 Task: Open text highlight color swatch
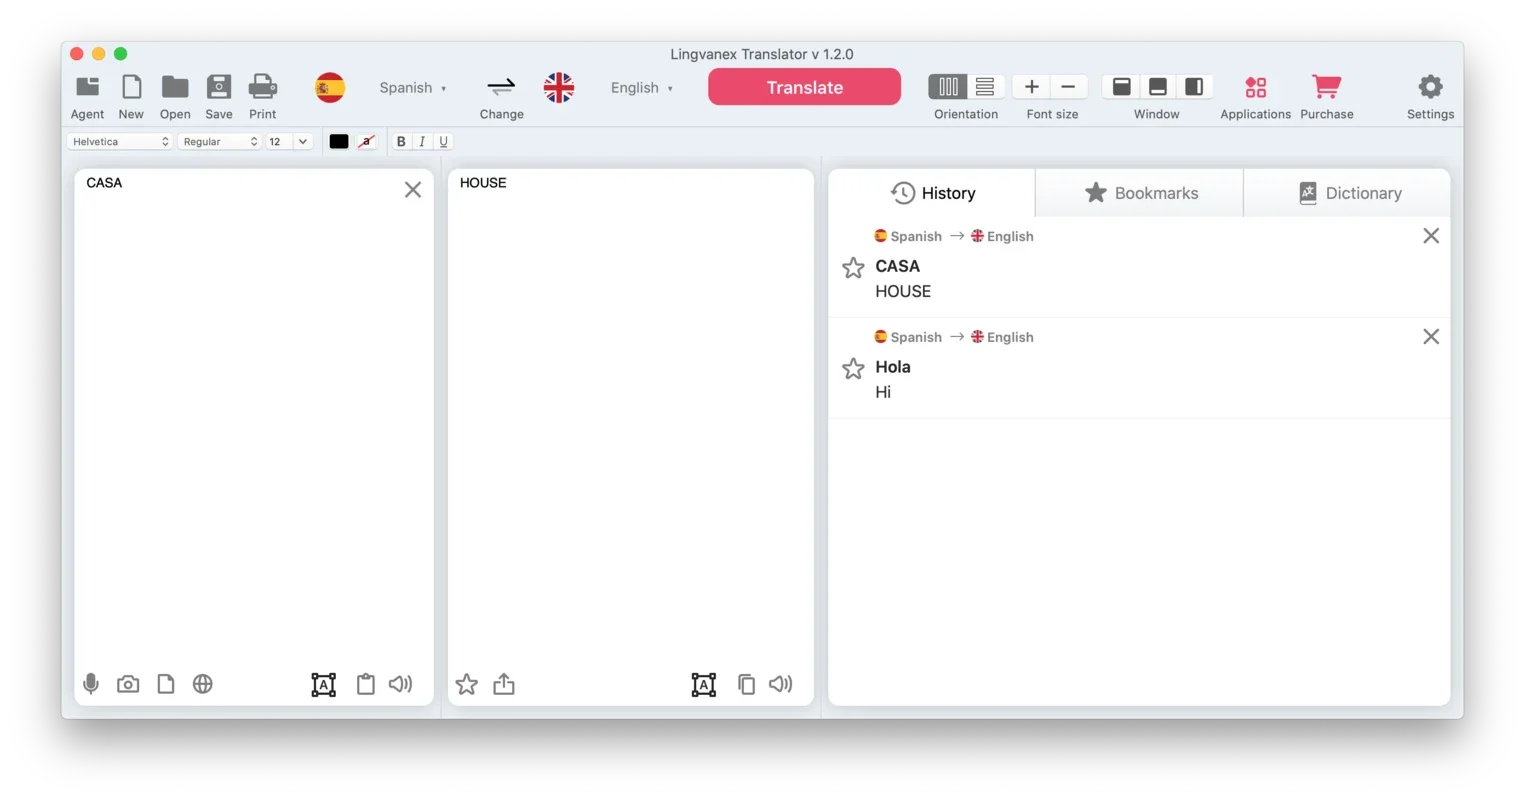[x=366, y=142]
